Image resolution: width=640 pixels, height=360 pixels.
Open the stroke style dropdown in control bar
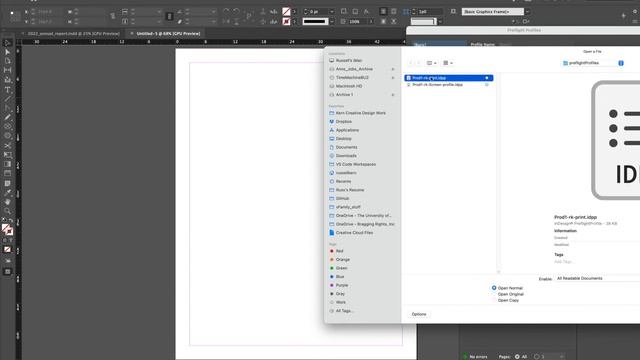click(x=331, y=21)
